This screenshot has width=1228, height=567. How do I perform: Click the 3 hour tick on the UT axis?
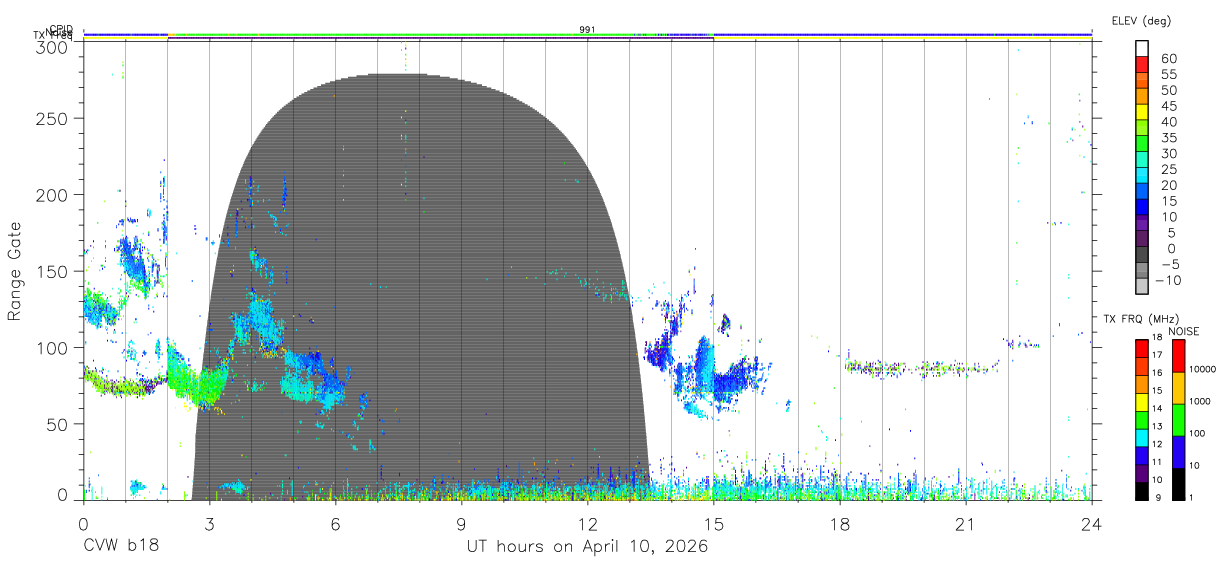pos(209,523)
